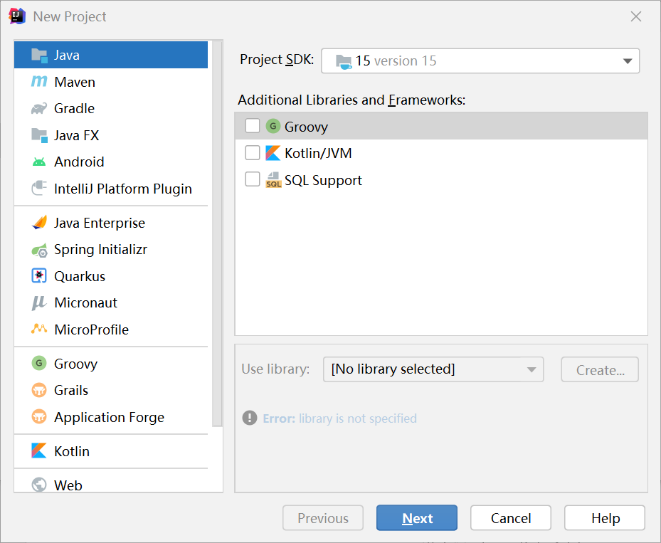Click the Kotlin/JVM icon in frameworks list

(273, 153)
